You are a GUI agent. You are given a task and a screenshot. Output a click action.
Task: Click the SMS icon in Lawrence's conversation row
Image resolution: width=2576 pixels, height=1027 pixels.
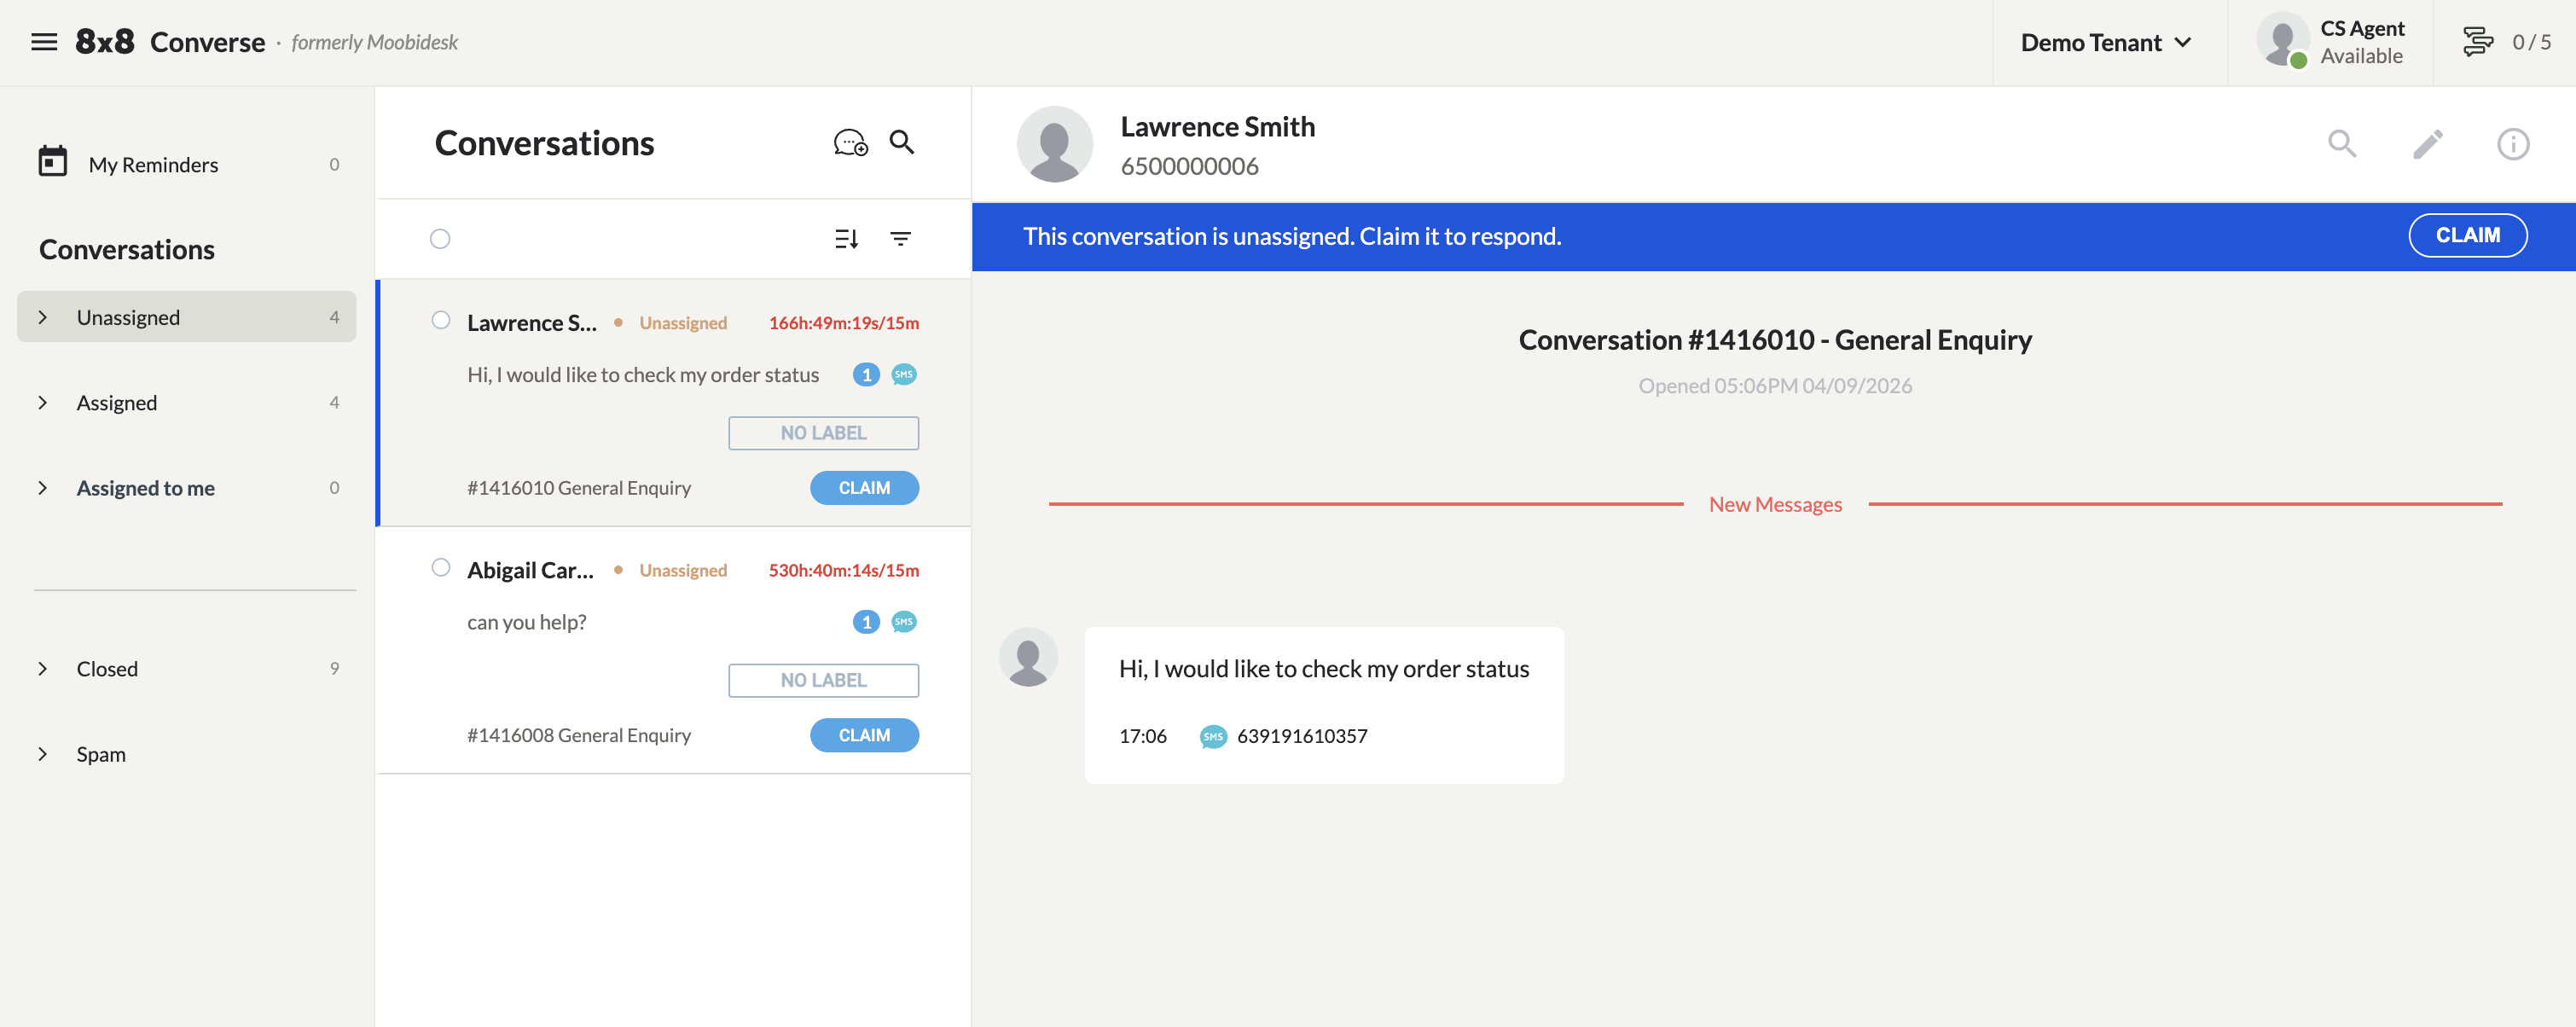tap(904, 374)
